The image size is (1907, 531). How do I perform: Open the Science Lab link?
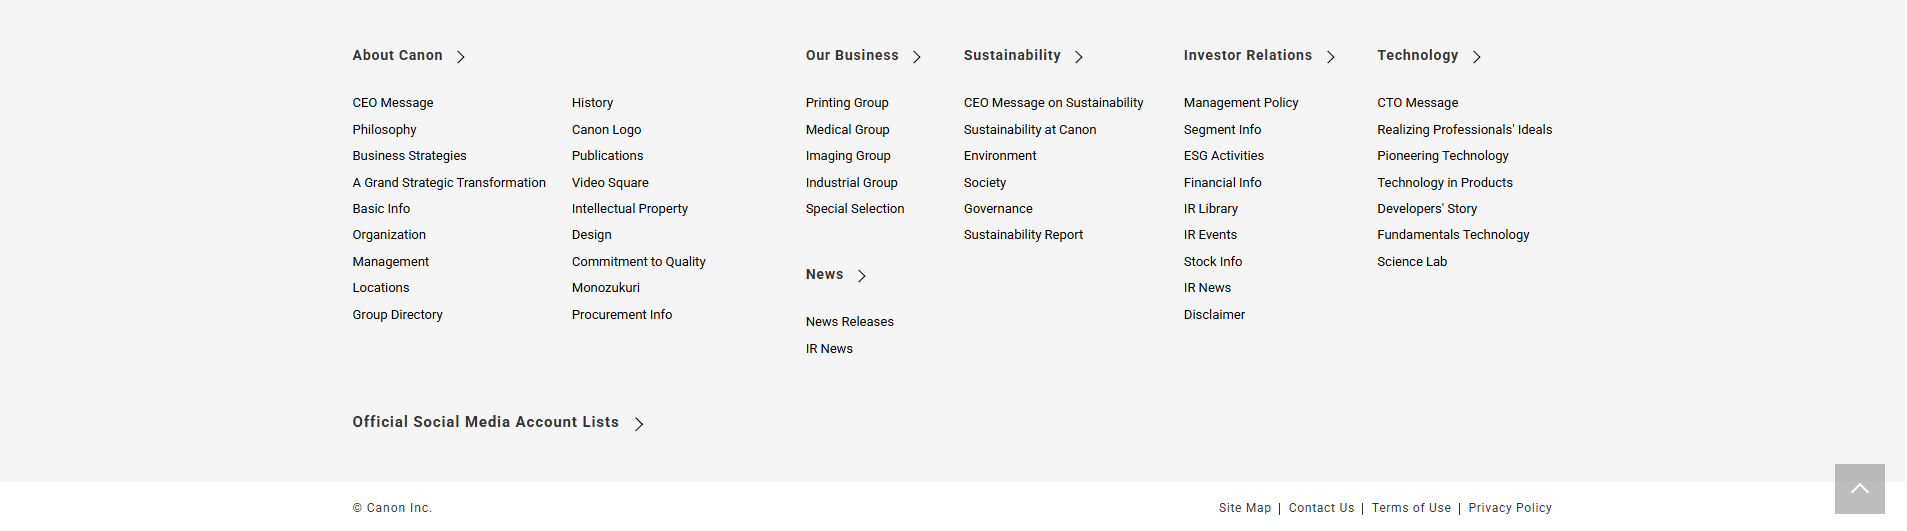1412,262
